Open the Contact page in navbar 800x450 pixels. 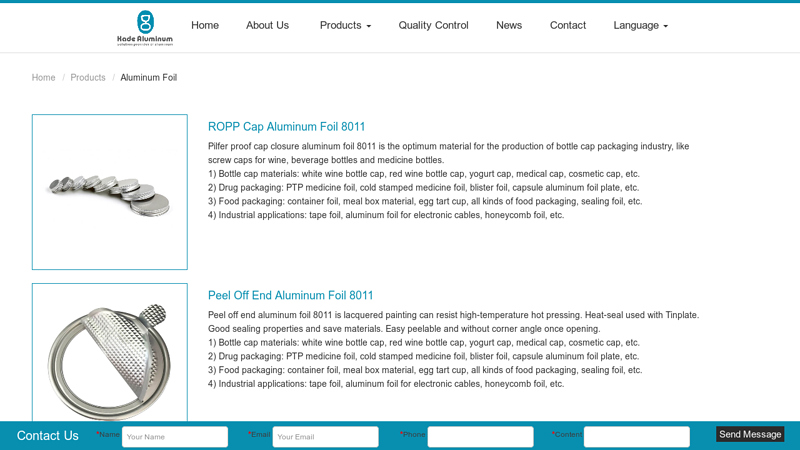point(568,25)
